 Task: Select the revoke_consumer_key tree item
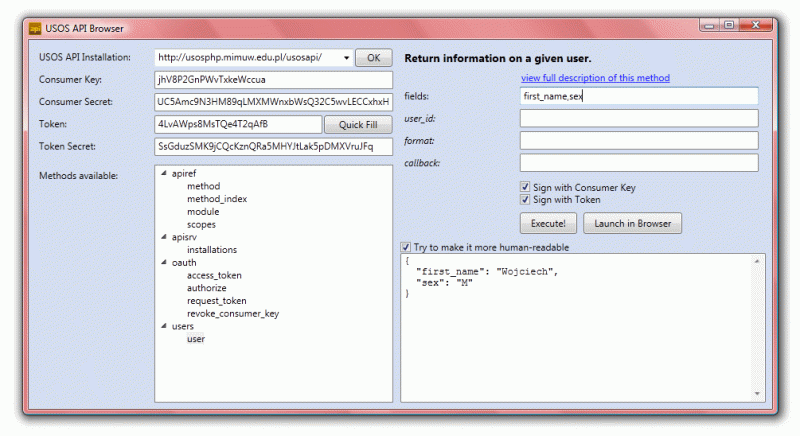pos(233,314)
